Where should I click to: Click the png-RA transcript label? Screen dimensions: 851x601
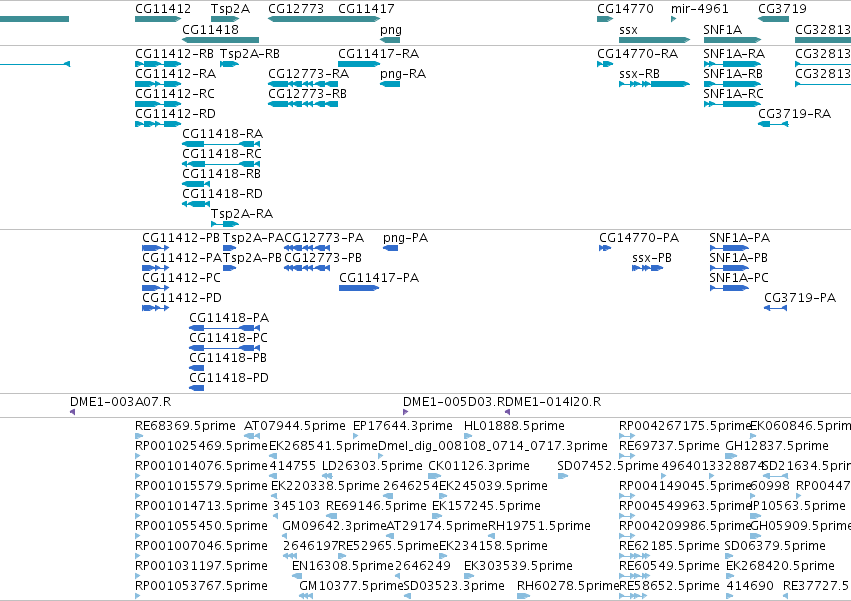tap(403, 74)
